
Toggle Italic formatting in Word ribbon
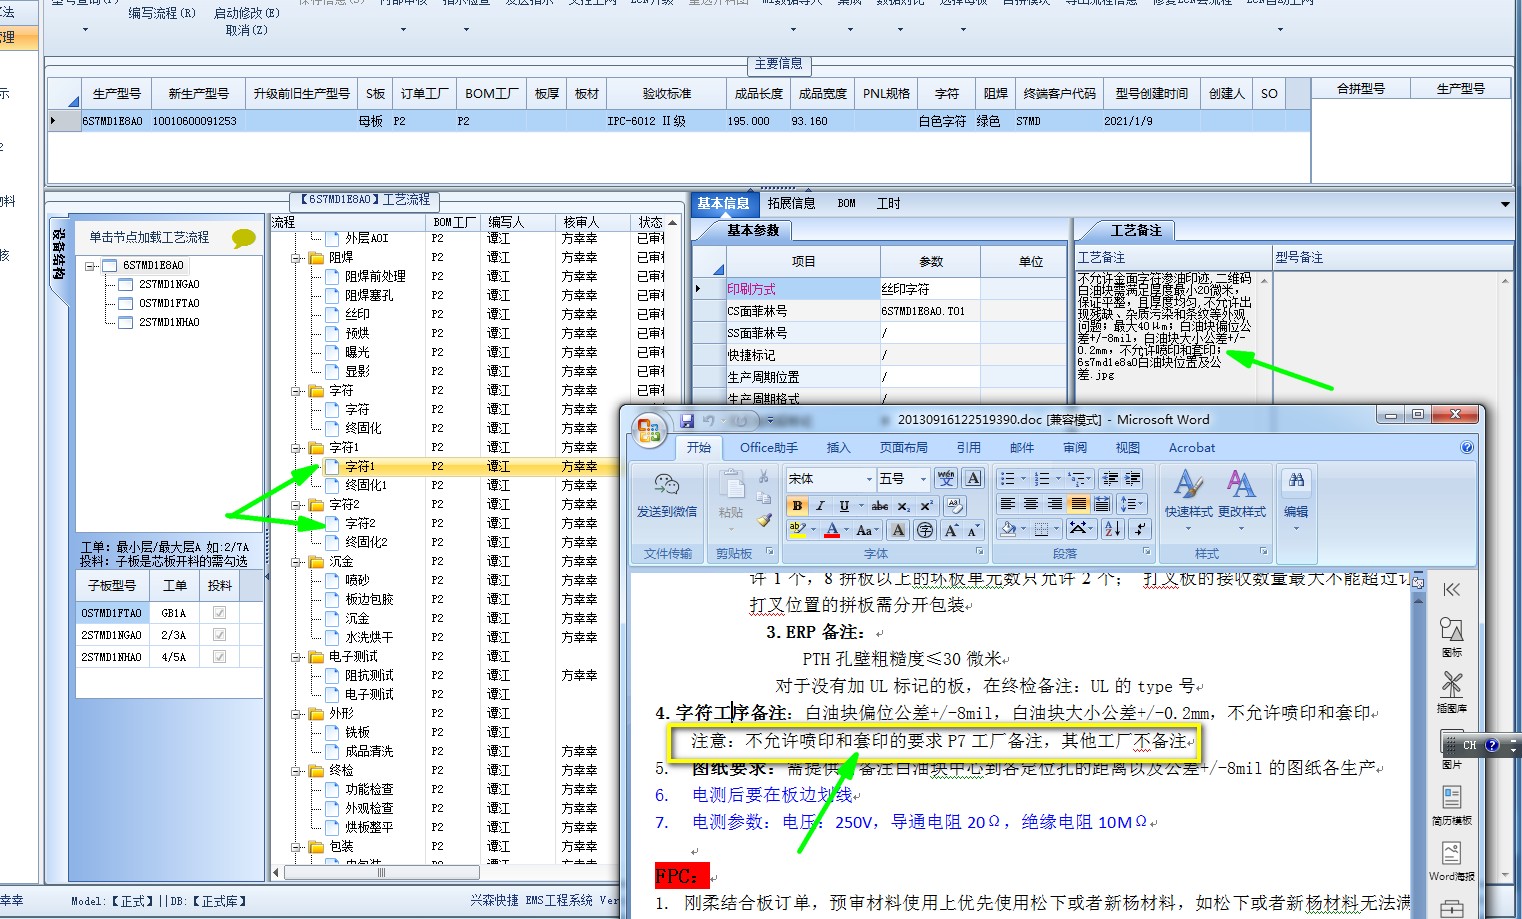820,505
